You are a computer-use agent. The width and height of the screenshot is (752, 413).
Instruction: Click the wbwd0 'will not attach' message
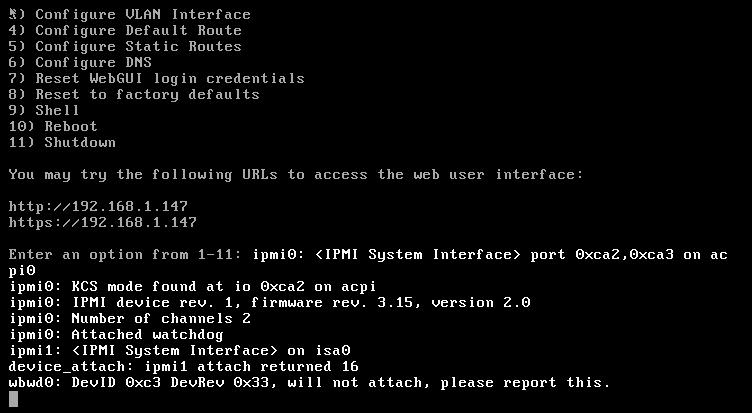308,382
